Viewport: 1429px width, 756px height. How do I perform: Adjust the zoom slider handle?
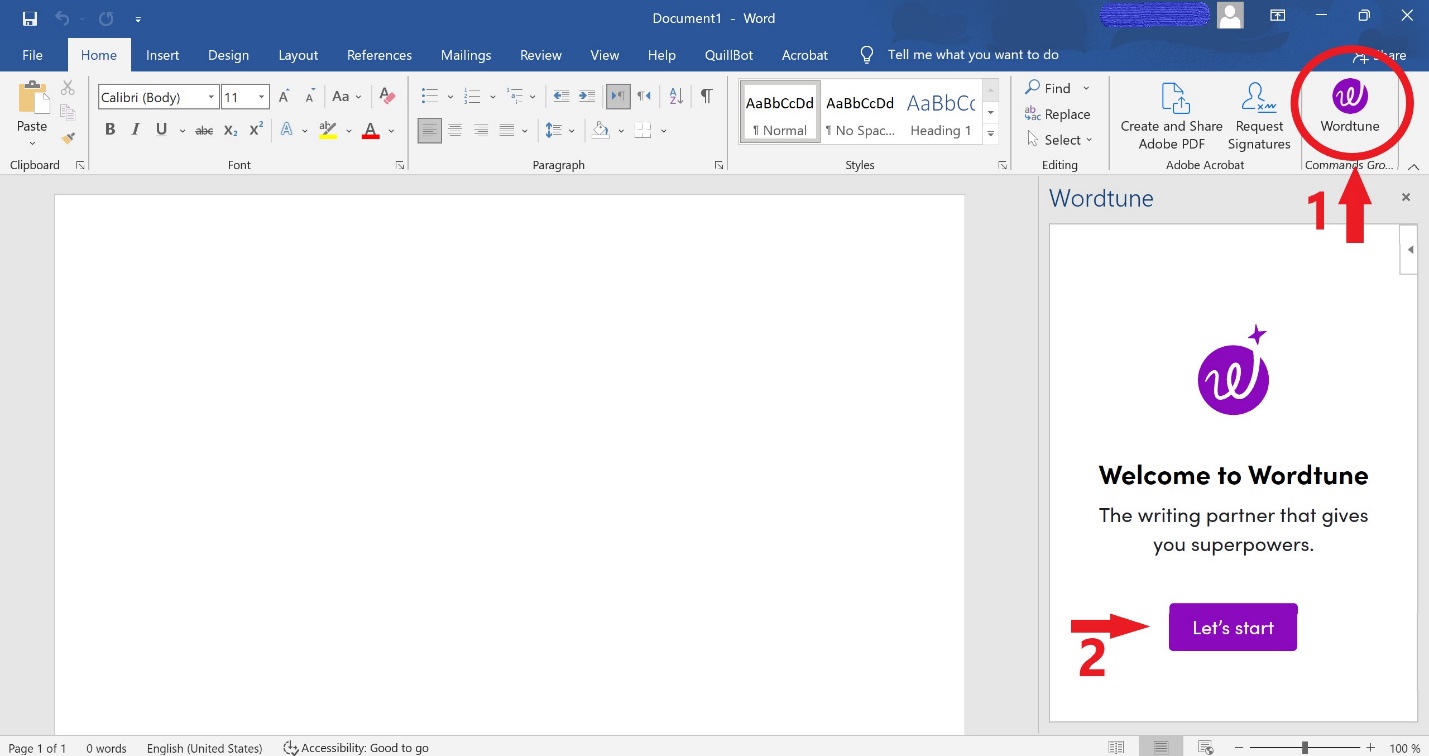[1304, 748]
